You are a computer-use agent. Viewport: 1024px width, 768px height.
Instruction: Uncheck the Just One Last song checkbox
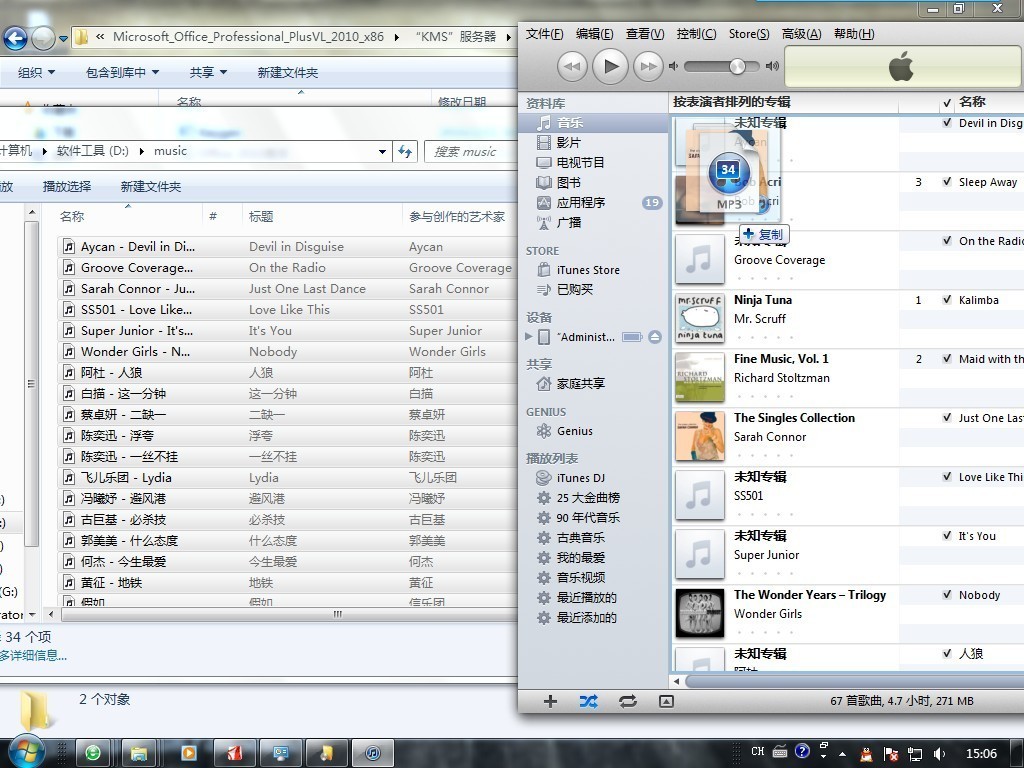point(947,417)
